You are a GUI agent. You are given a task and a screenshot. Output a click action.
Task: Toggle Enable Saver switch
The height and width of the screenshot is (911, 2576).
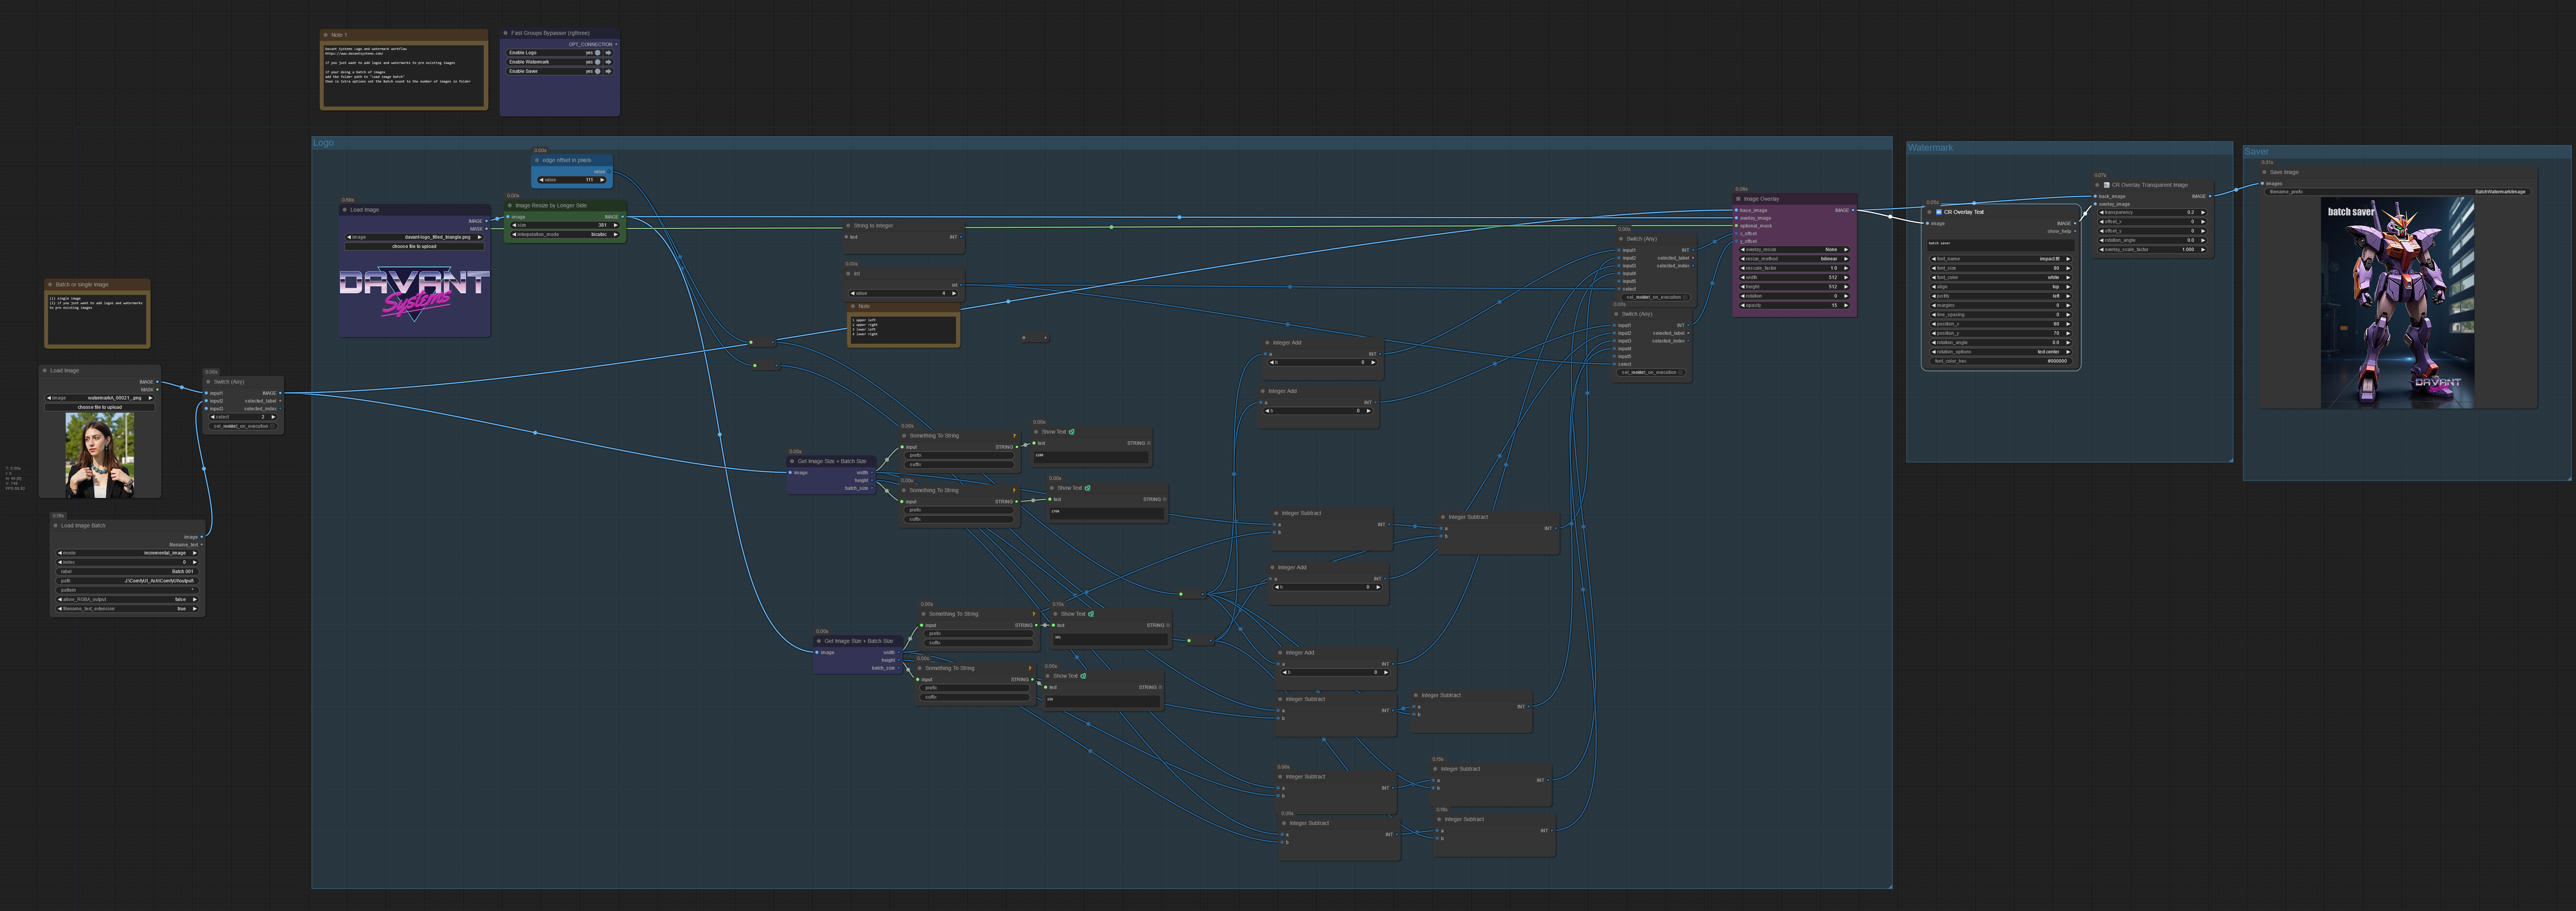pyautogui.click(x=598, y=71)
